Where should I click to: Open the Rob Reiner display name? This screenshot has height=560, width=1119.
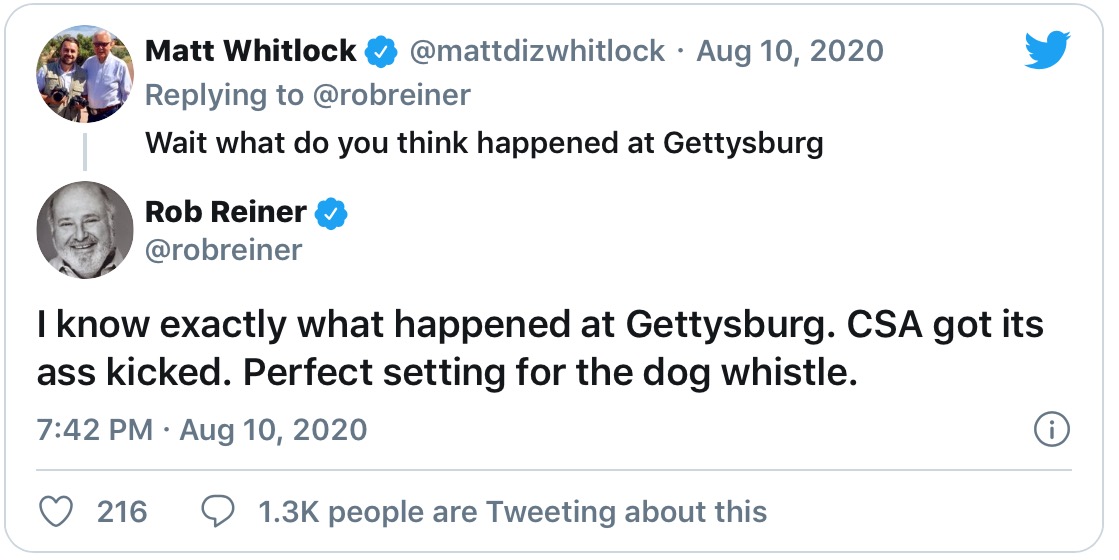pos(226,212)
